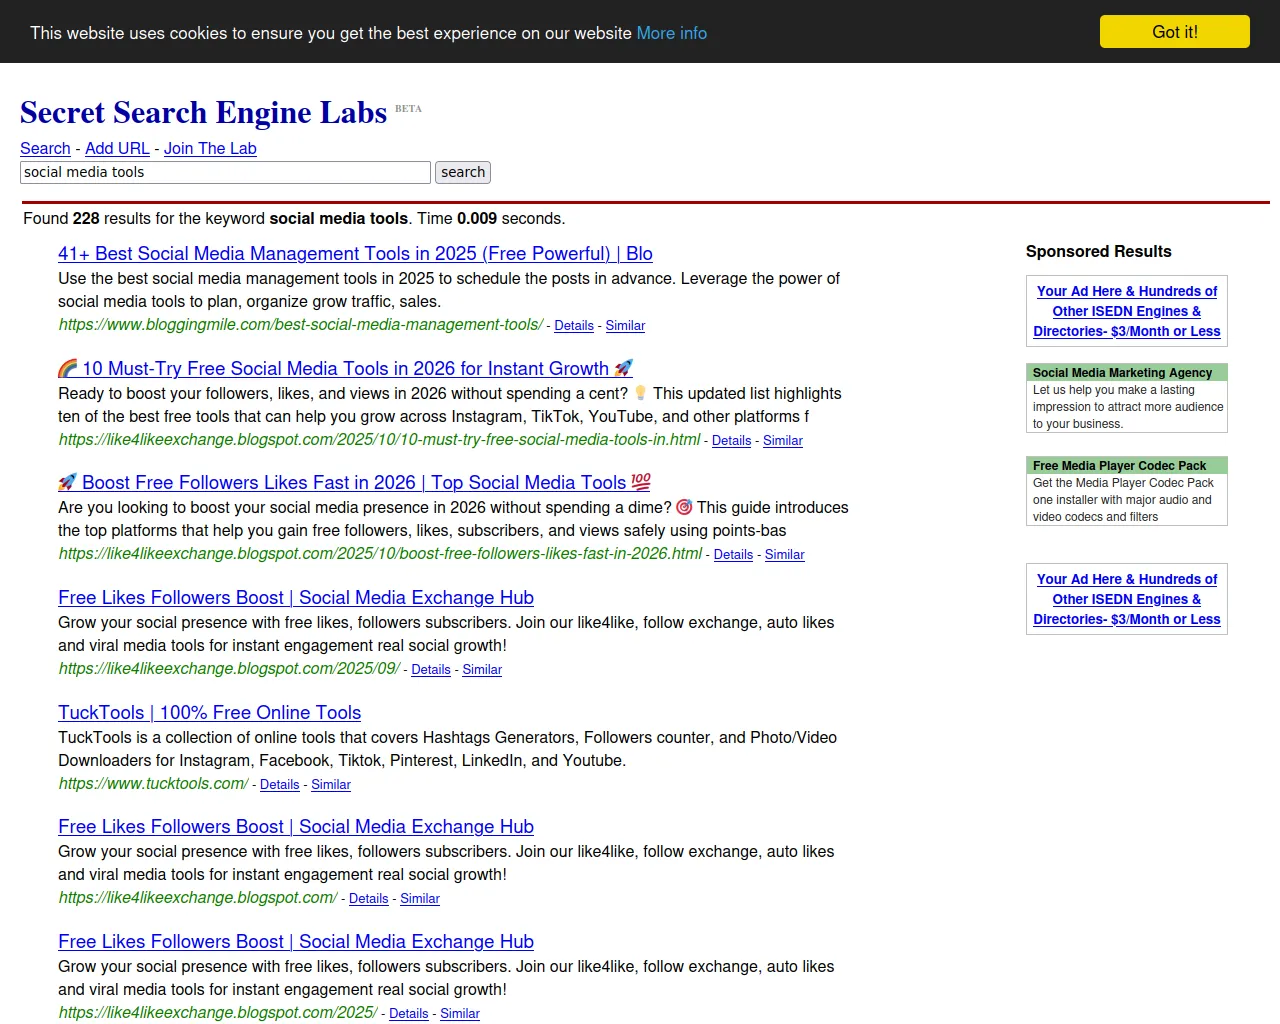Open the bottom Your Ad Here sponsored link
1280x1024 pixels.
1126,599
